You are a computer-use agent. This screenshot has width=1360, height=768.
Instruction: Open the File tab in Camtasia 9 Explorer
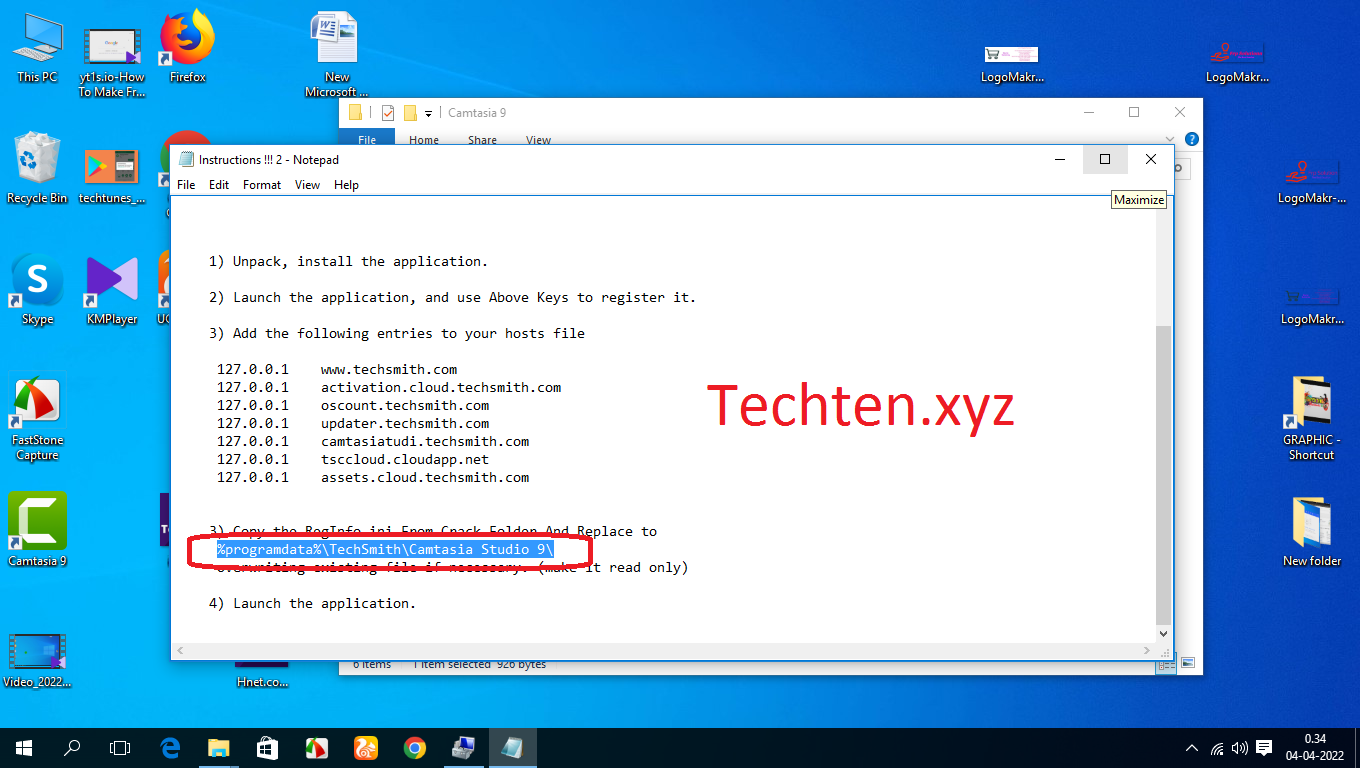[x=367, y=140]
